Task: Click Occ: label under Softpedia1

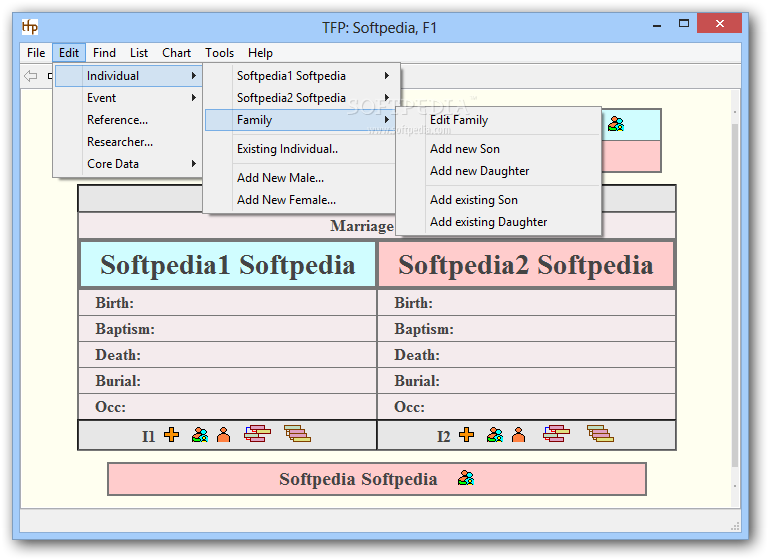Action: tap(110, 407)
